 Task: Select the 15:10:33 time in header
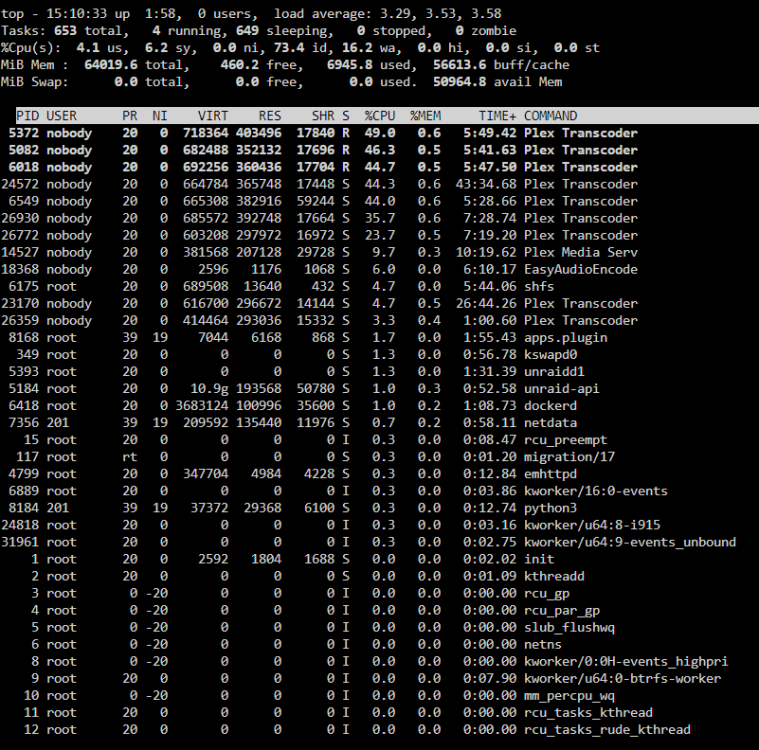pyautogui.click(x=76, y=14)
